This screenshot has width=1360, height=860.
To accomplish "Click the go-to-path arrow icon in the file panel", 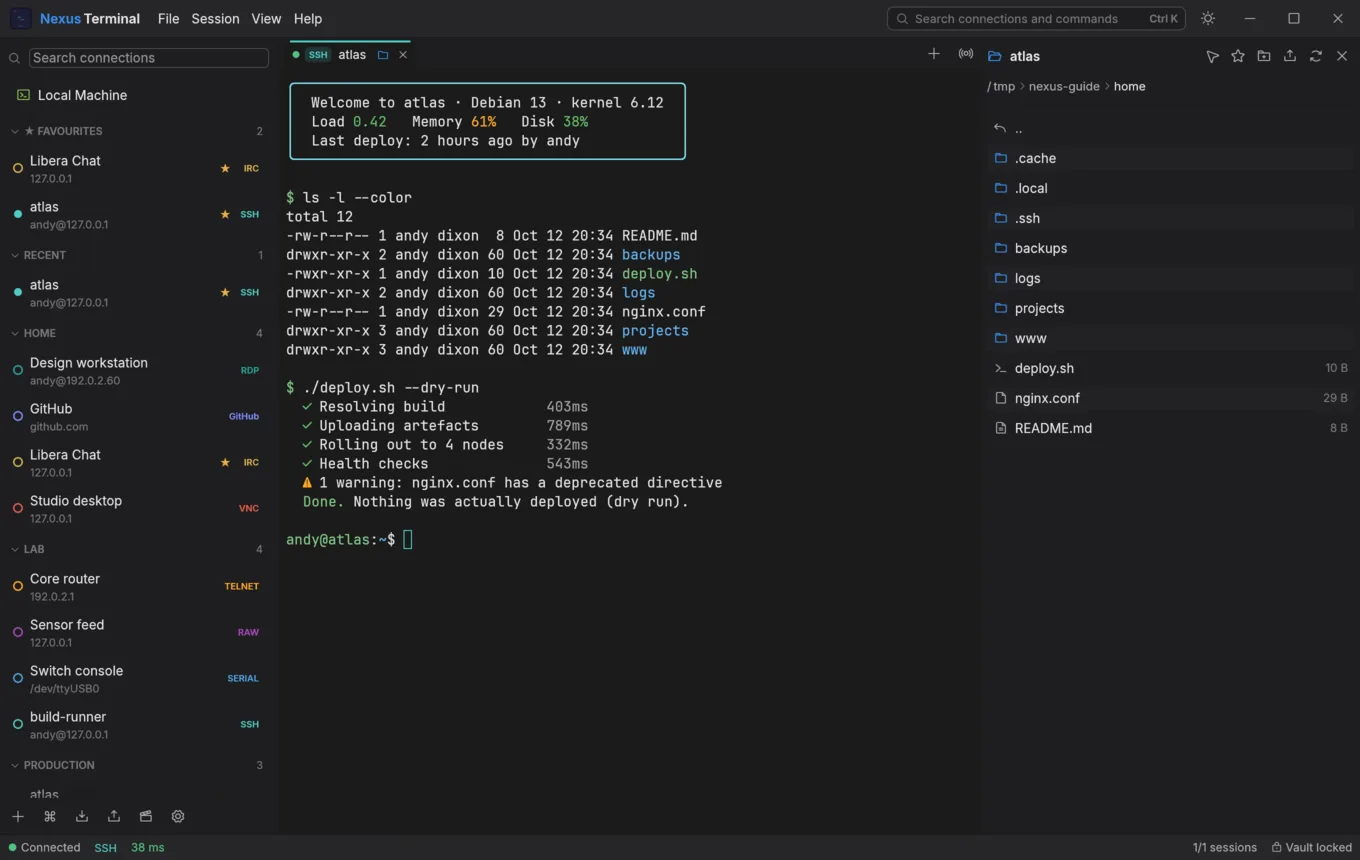I will (1212, 56).
